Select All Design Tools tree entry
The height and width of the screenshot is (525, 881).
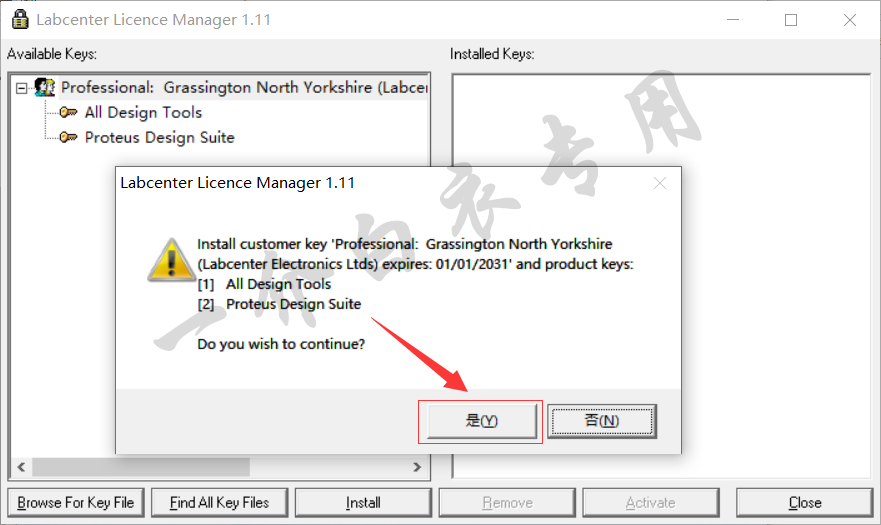143,112
